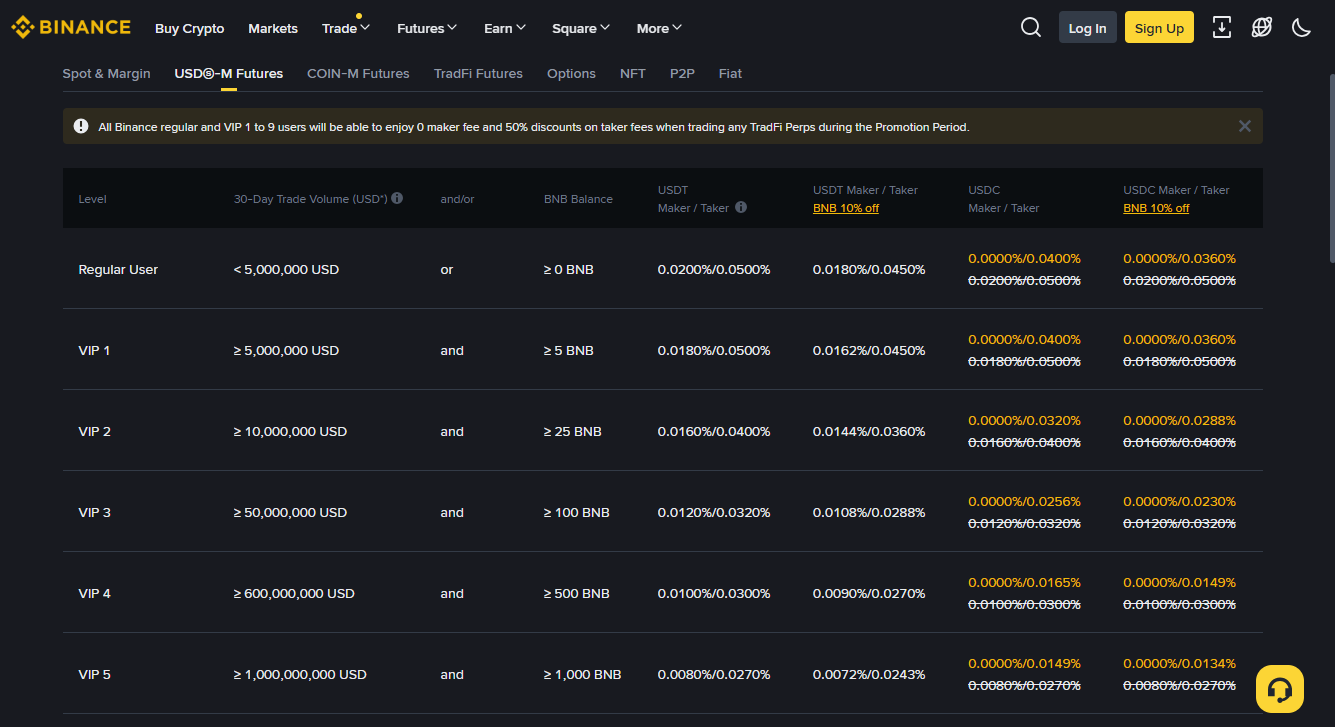Viewport: 1335px width, 727px height.
Task: Select the USDⓈ-M Futures tab
Action: point(229,73)
